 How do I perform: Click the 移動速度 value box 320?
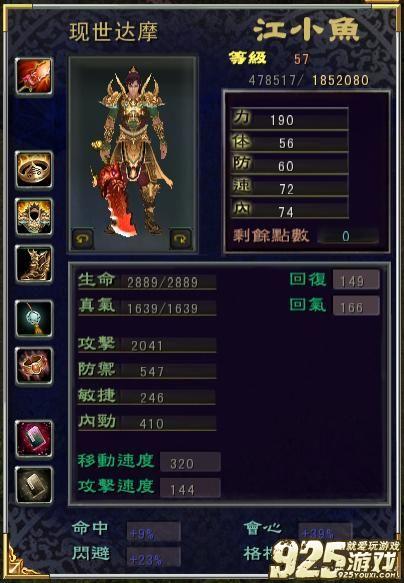pyautogui.click(x=190, y=462)
